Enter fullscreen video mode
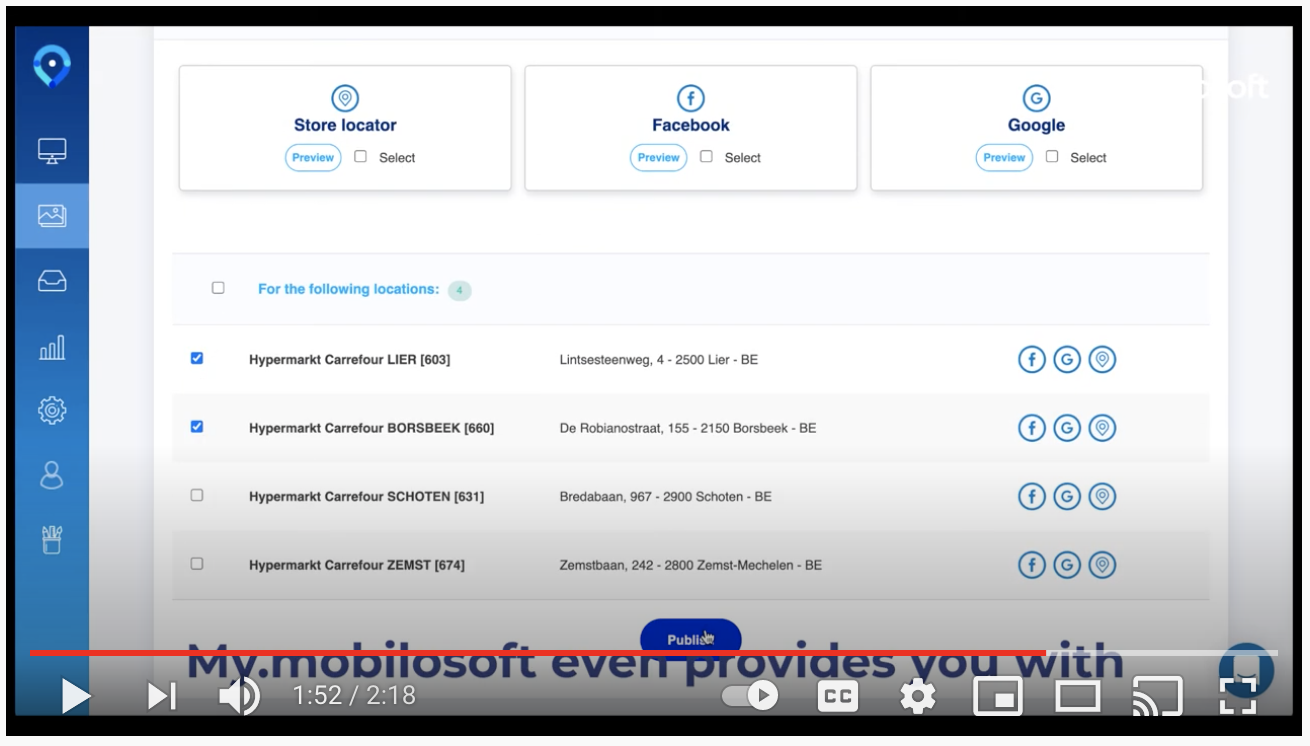This screenshot has height=746, width=1310. click(1238, 696)
